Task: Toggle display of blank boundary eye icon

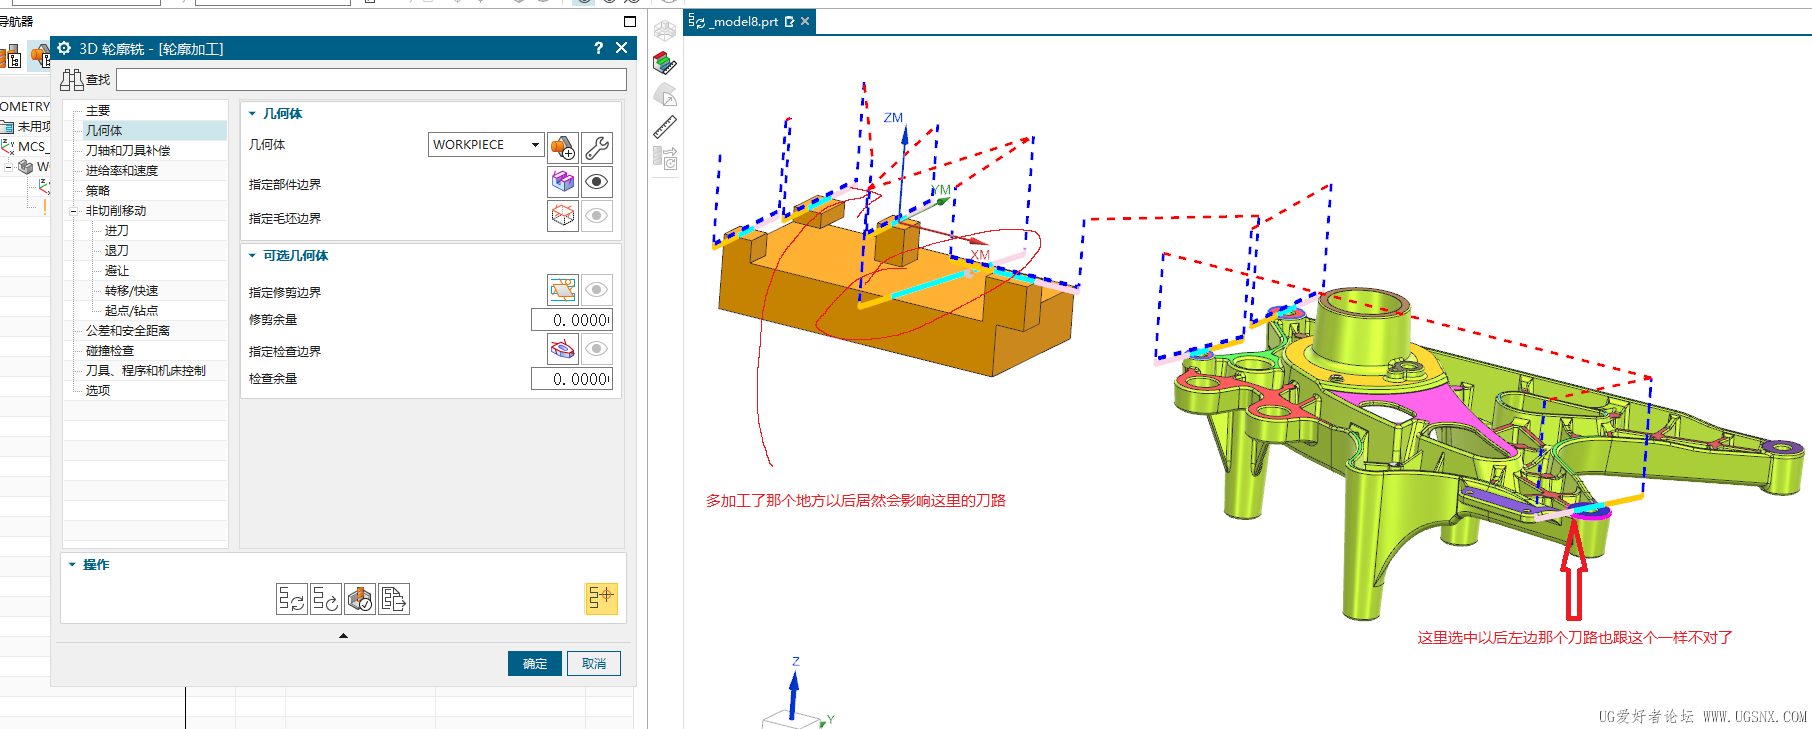Action: click(597, 216)
